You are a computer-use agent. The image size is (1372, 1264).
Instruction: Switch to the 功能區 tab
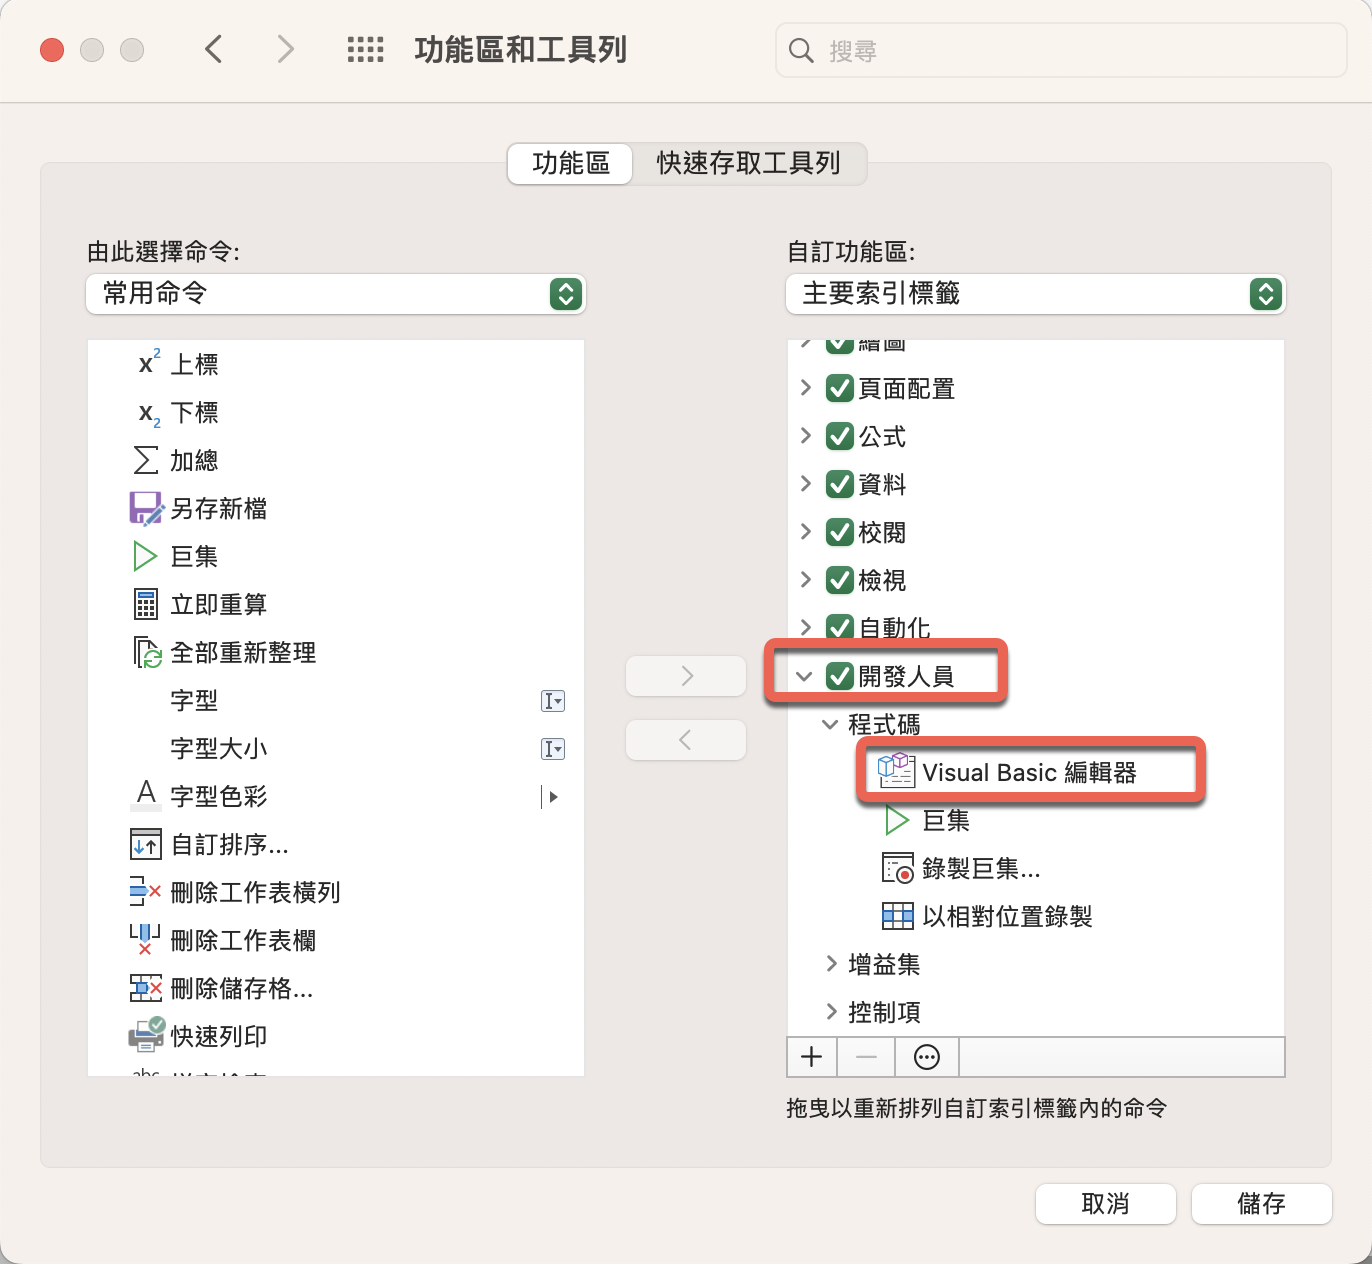pyautogui.click(x=571, y=164)
